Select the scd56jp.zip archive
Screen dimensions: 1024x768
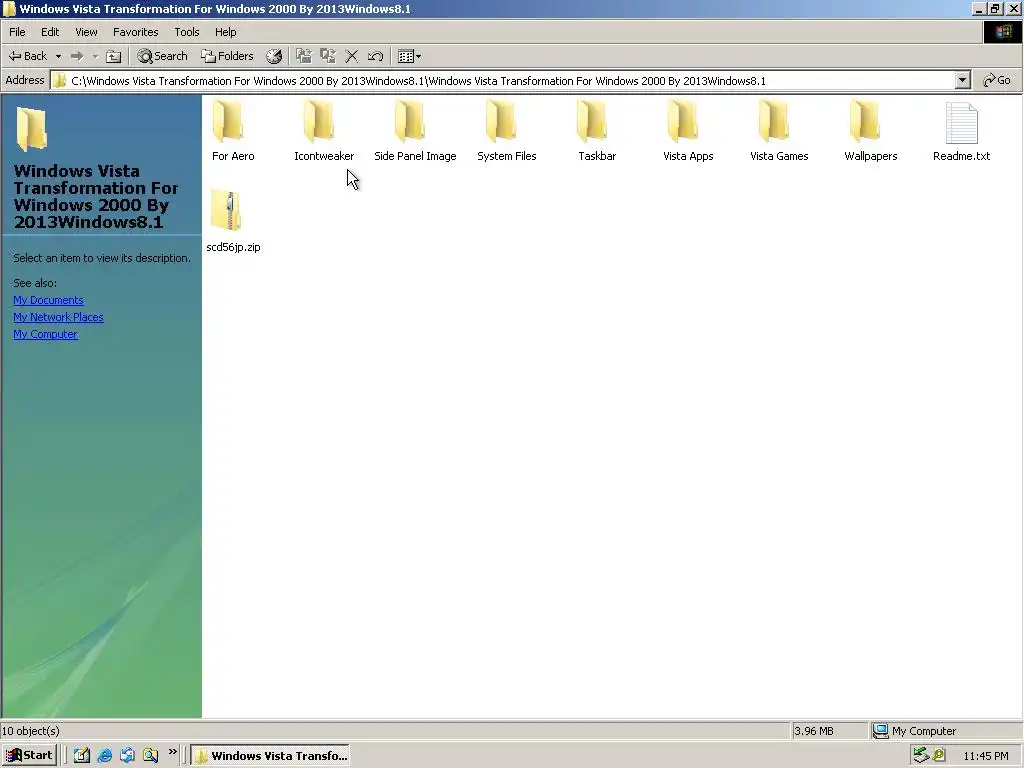pyautogui.click(x=233, y=222)
